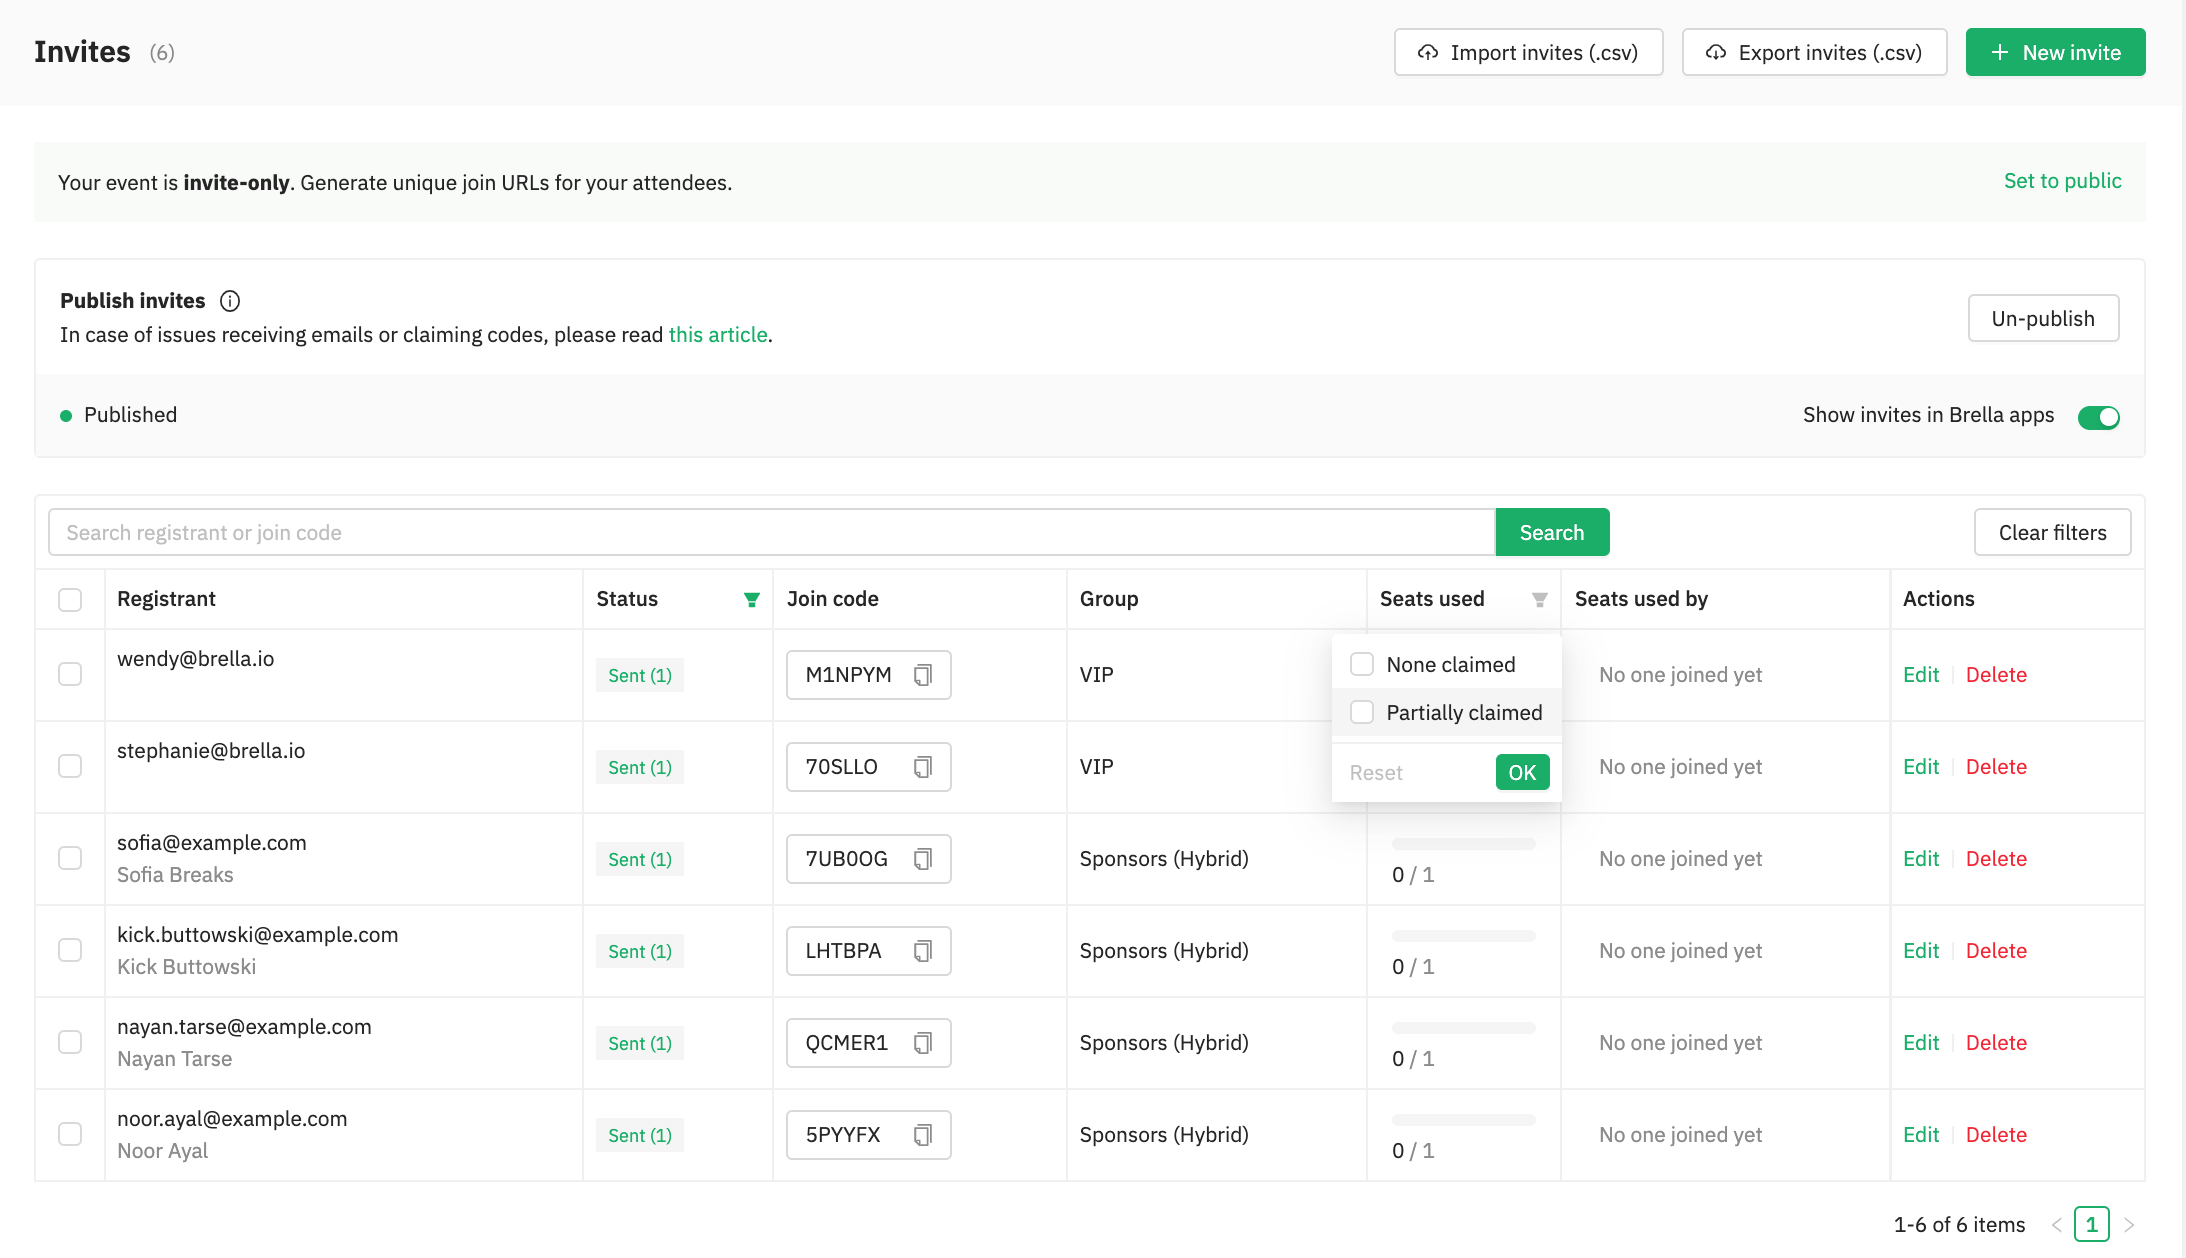Click the seats progress bar for noor.ayal@example.com
2186x1258 pixels.
[1463, 1120]
